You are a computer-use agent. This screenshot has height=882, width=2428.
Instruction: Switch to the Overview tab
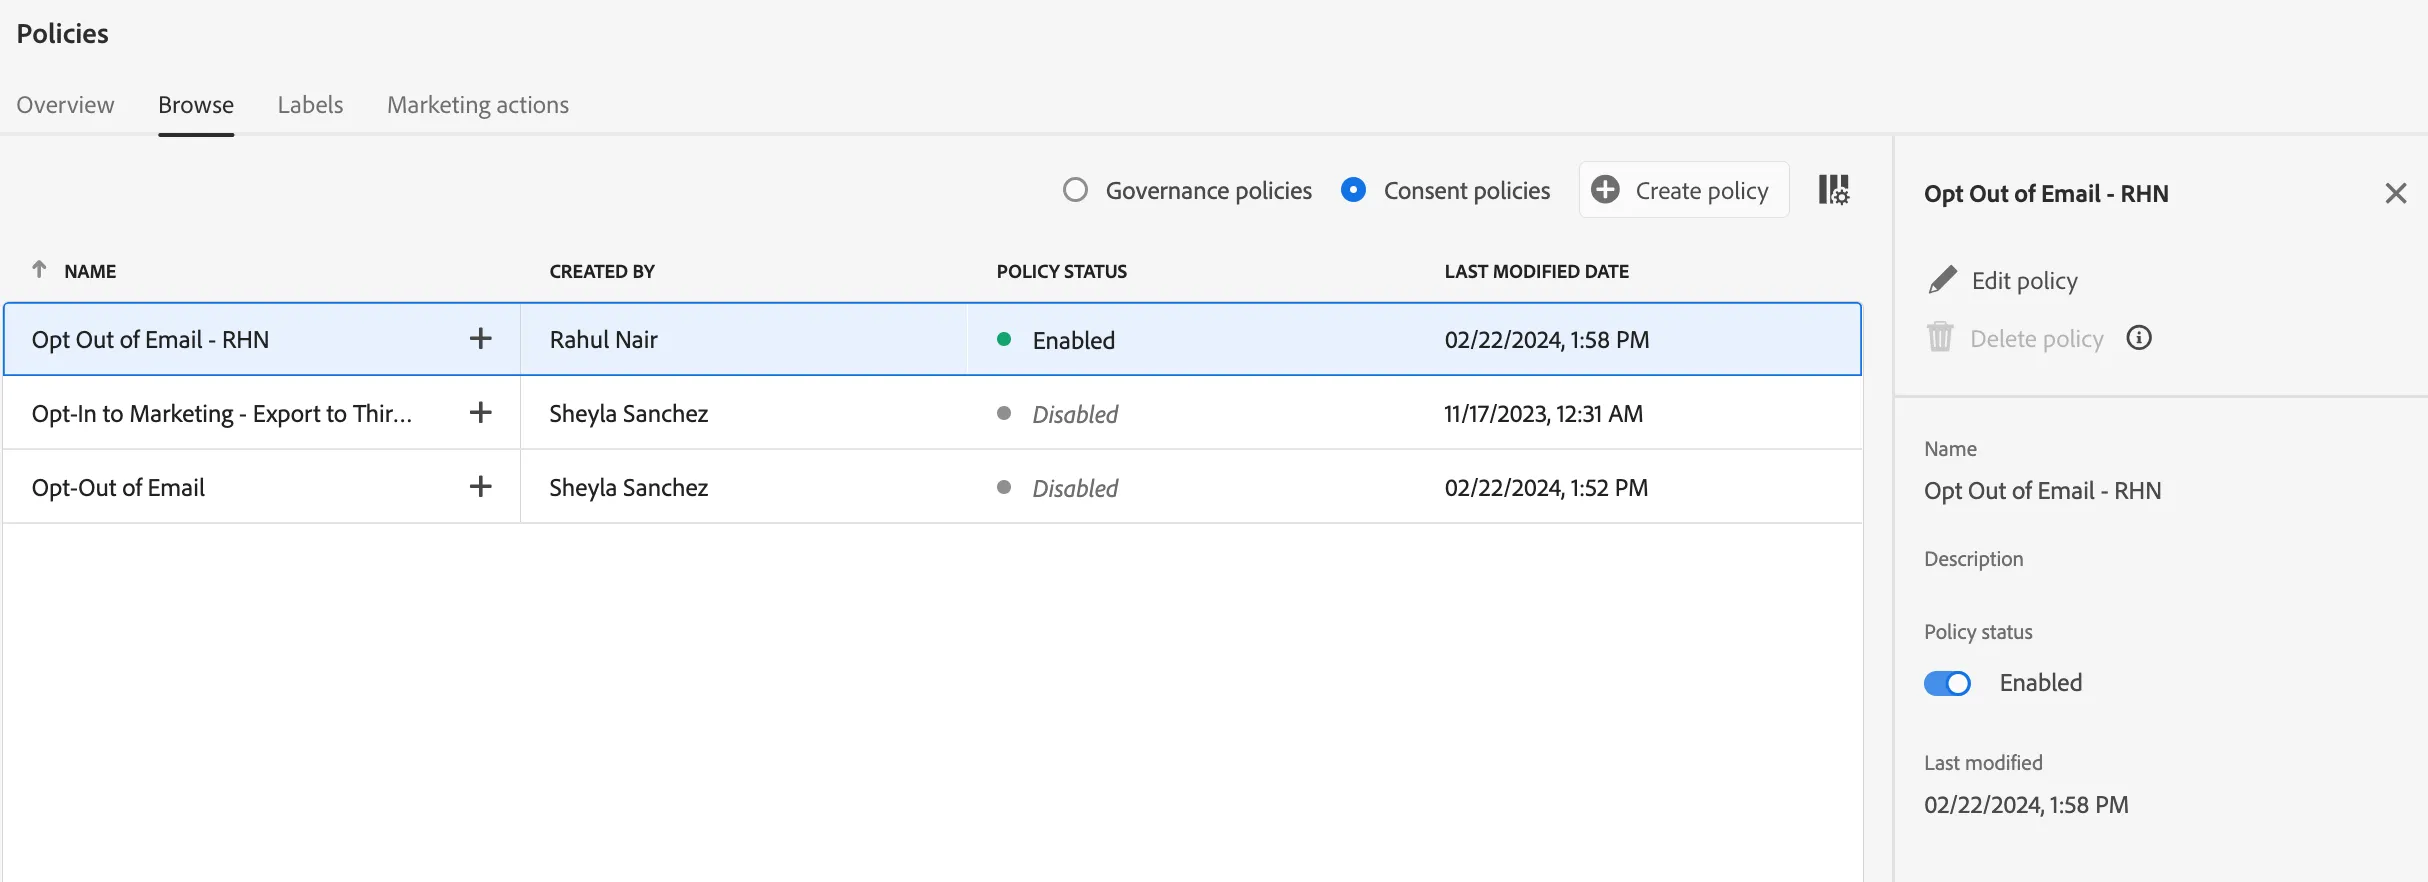coord(66,105)
